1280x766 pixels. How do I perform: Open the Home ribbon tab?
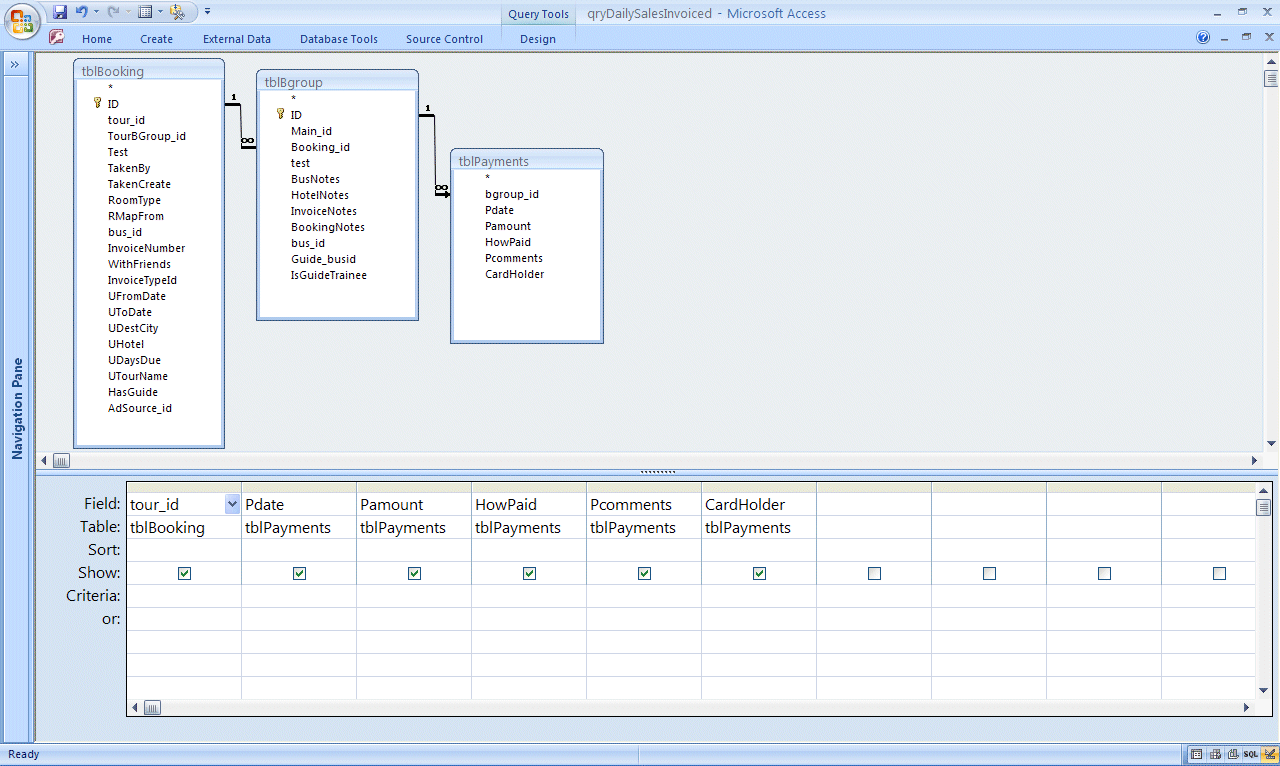tap(97, 39)
